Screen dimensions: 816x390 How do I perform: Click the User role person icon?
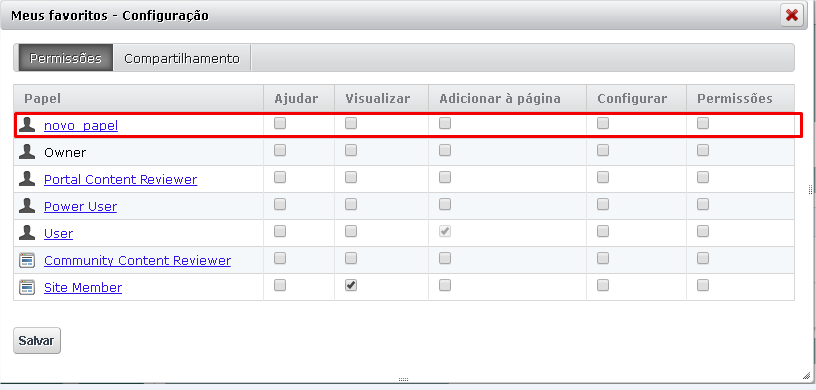(27, 233)
